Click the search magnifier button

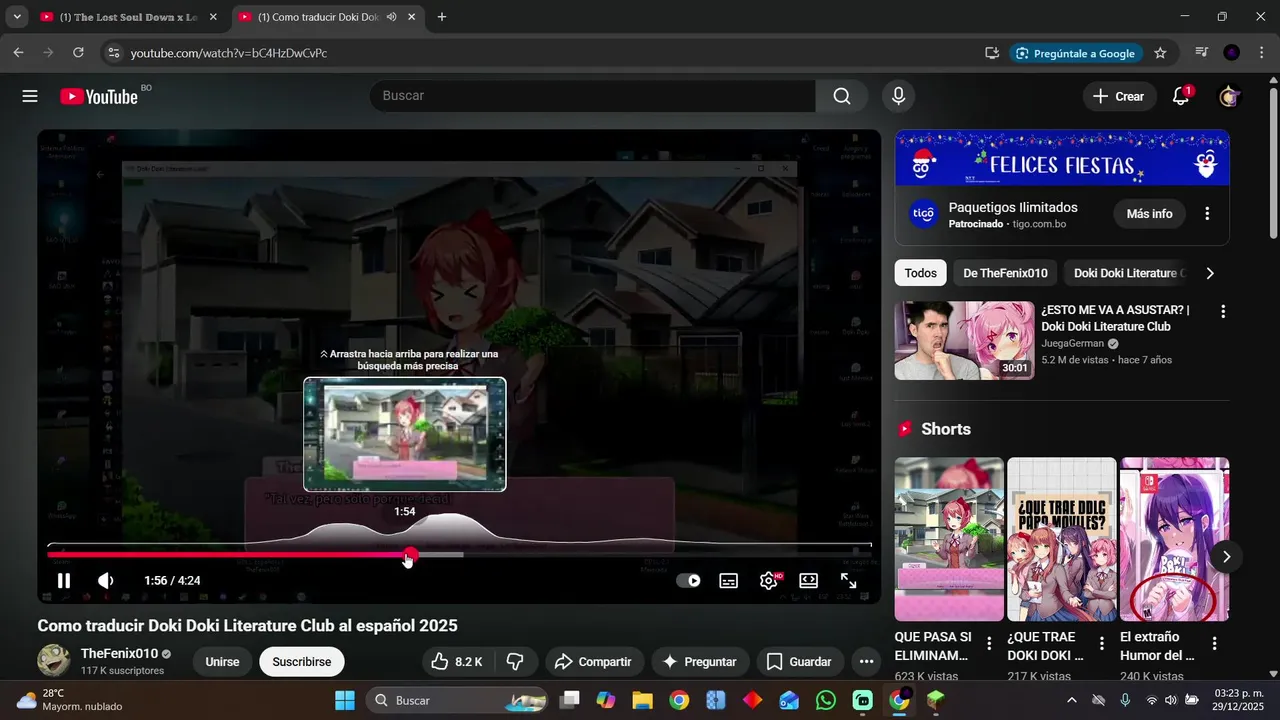842,96
